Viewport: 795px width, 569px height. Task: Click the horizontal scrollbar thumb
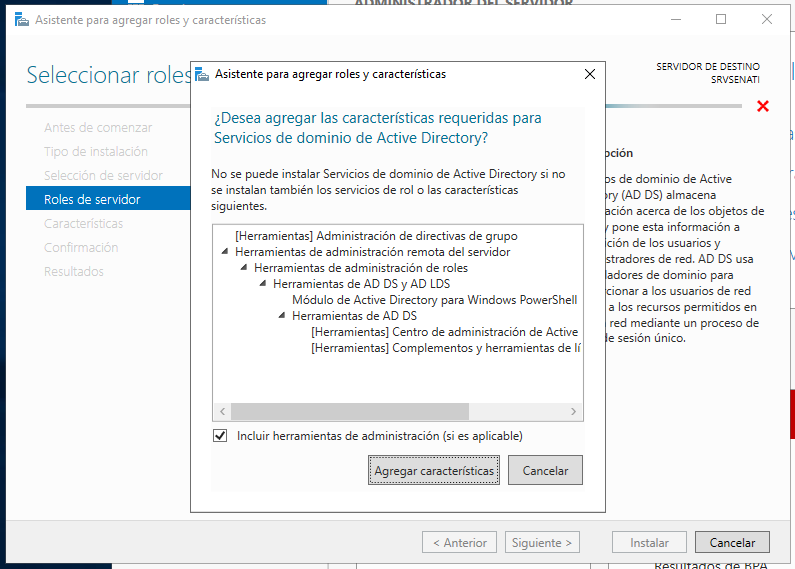tap(350, 411)
